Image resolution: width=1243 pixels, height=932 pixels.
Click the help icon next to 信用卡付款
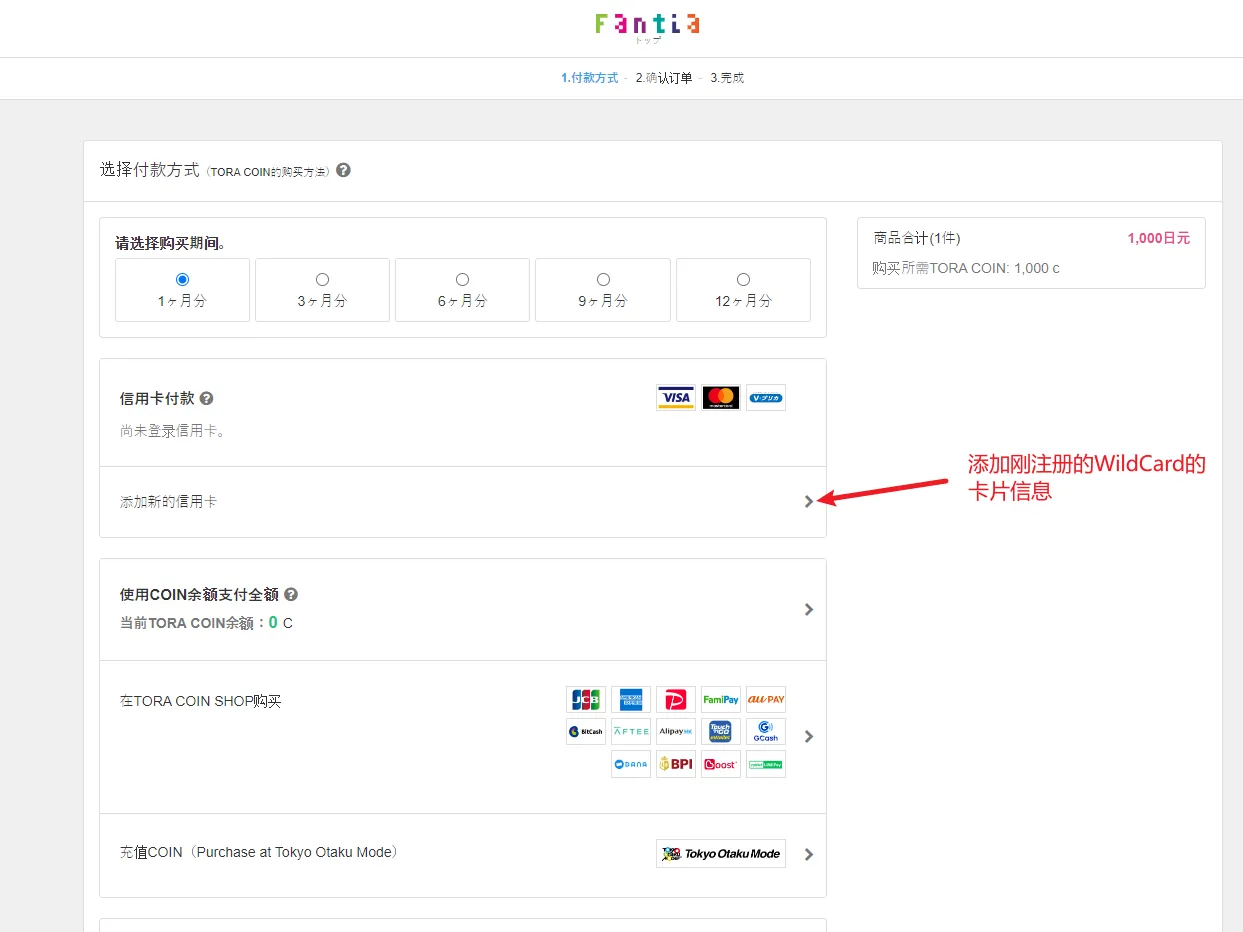(206, 398)
